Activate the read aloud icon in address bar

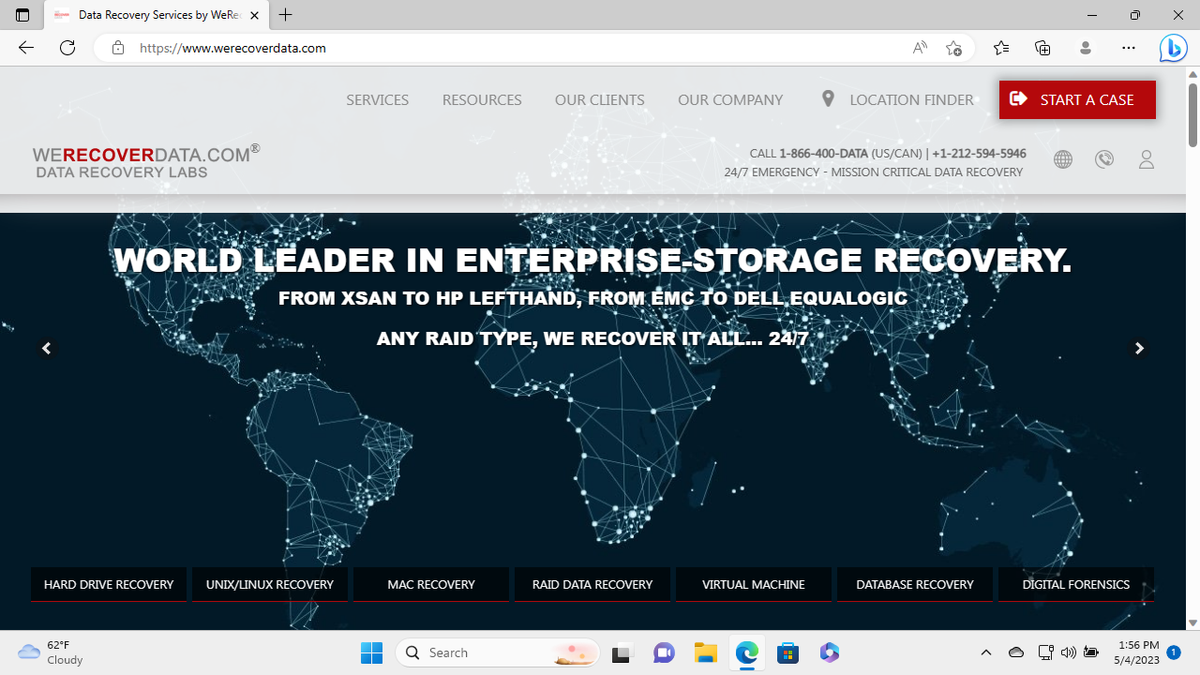[918, 47]
